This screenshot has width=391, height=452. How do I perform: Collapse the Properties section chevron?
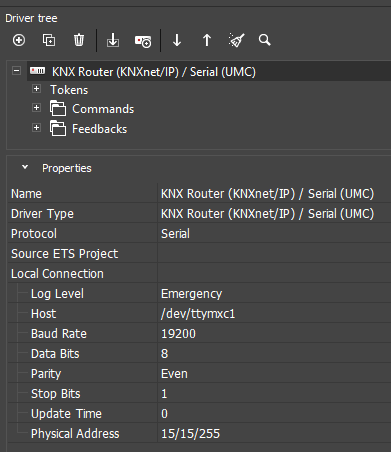[25, 167]
